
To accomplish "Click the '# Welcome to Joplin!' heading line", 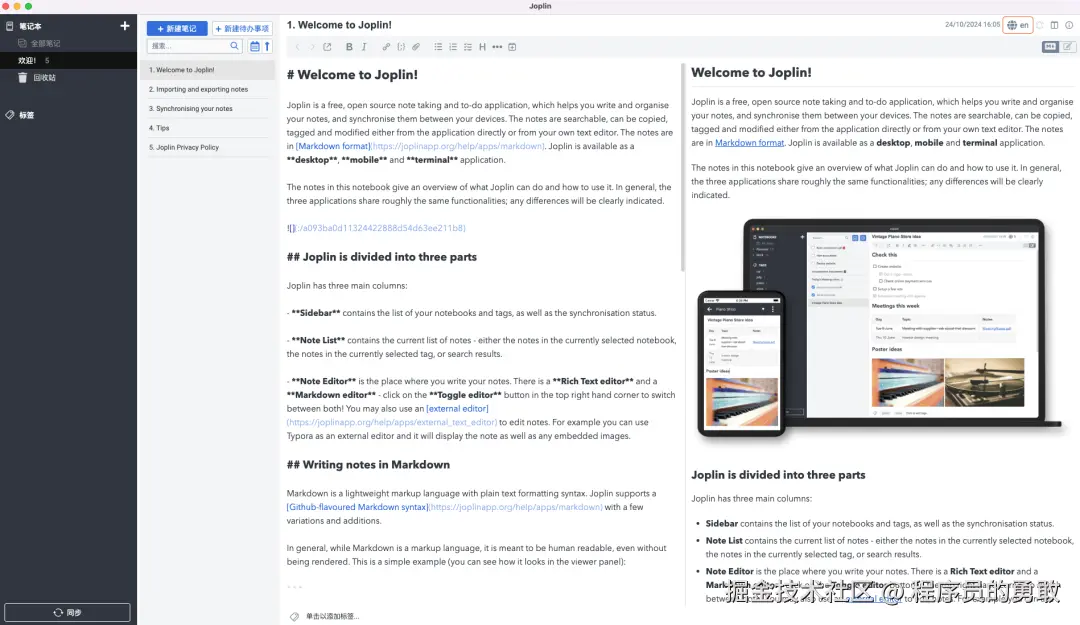I will (352, 74).
